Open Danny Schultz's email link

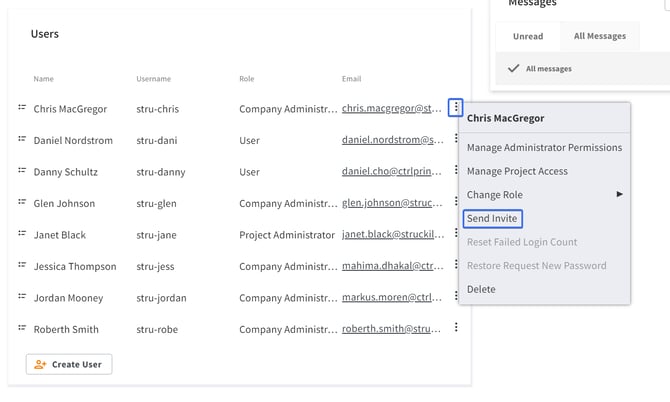392,172
